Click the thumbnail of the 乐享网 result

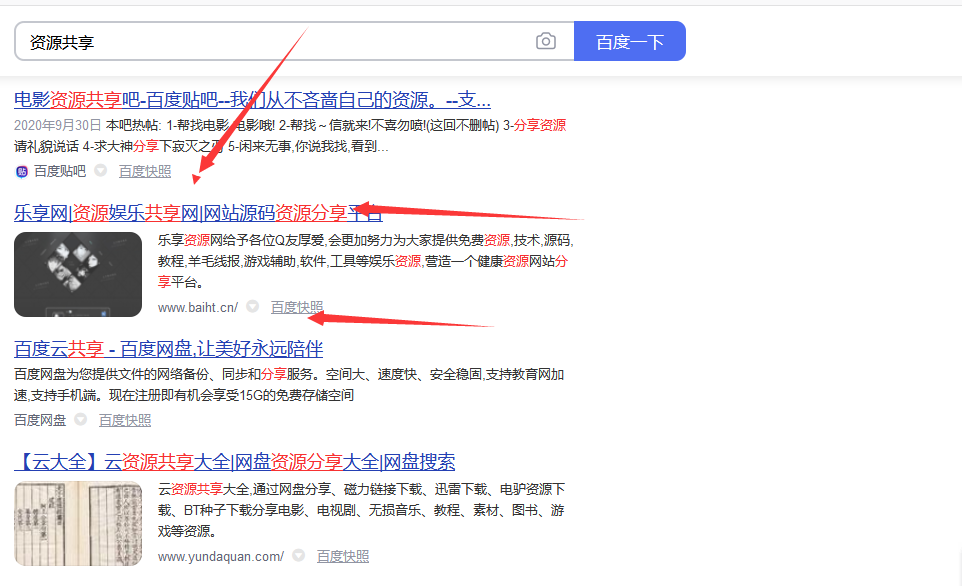click(x=78, y=274)
